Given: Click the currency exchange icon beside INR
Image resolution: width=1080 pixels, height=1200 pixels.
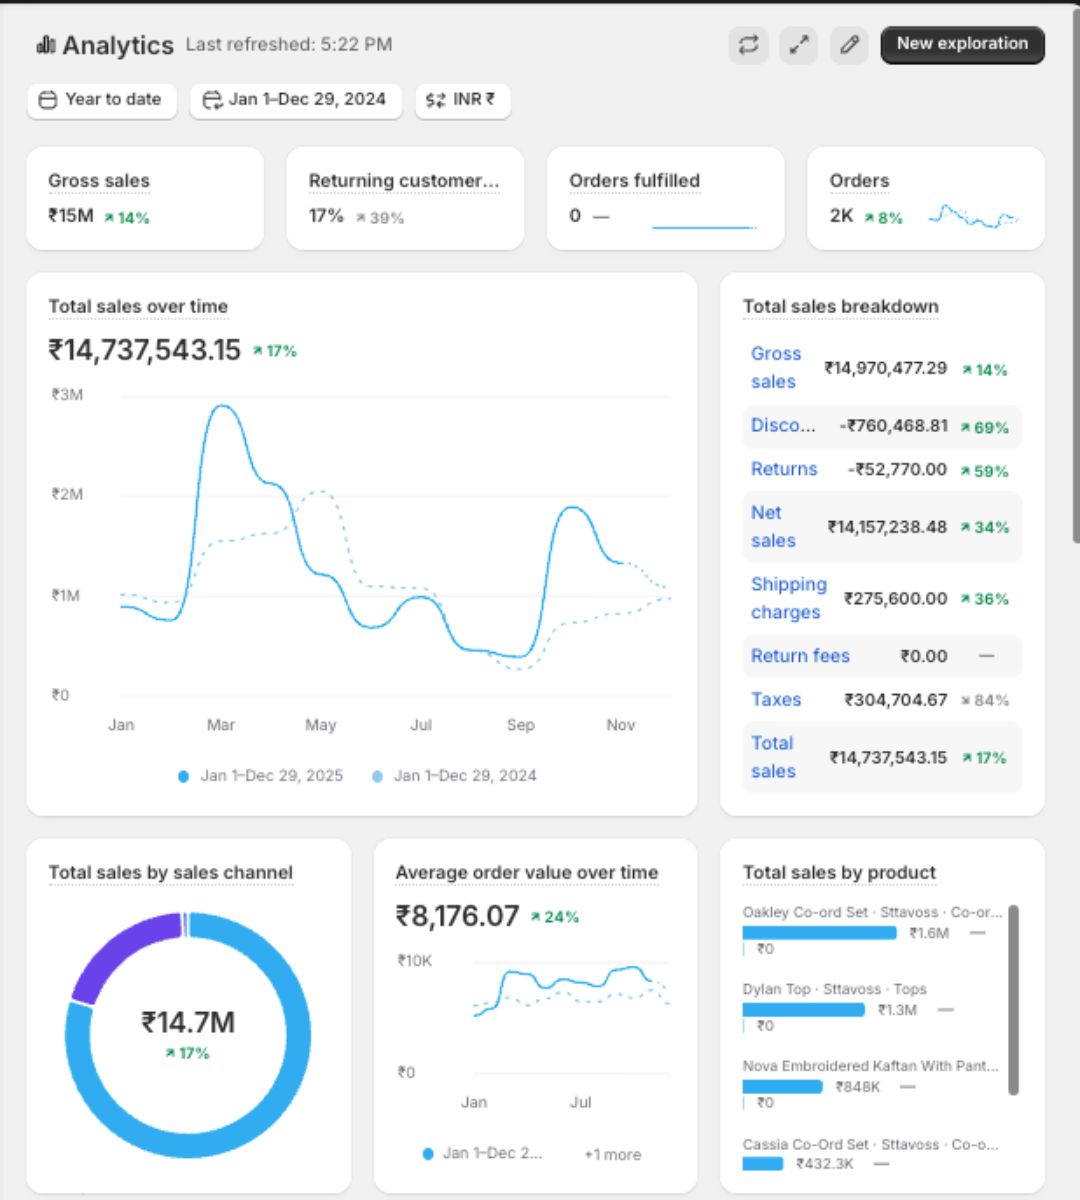Looking at the screenshot, I should (x=435, y=100).
